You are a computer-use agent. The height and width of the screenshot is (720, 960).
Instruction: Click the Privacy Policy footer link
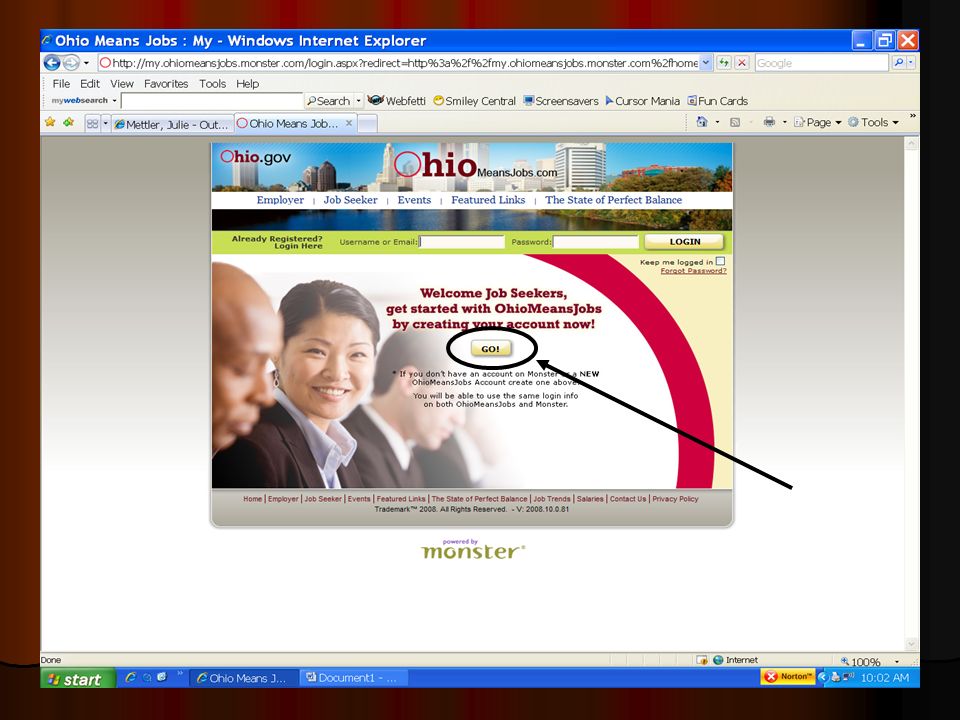[675, 499]
